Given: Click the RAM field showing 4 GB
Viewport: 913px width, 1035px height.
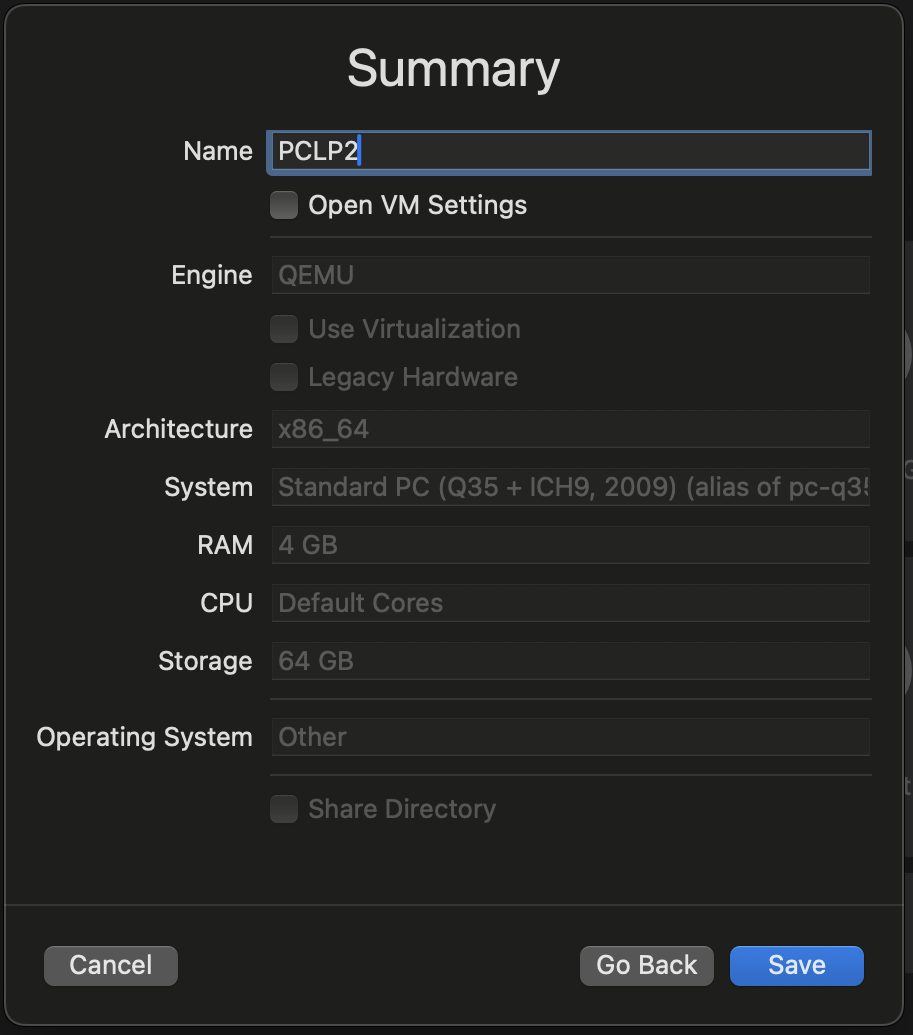Looking at the screenshot, I should 570,545.
